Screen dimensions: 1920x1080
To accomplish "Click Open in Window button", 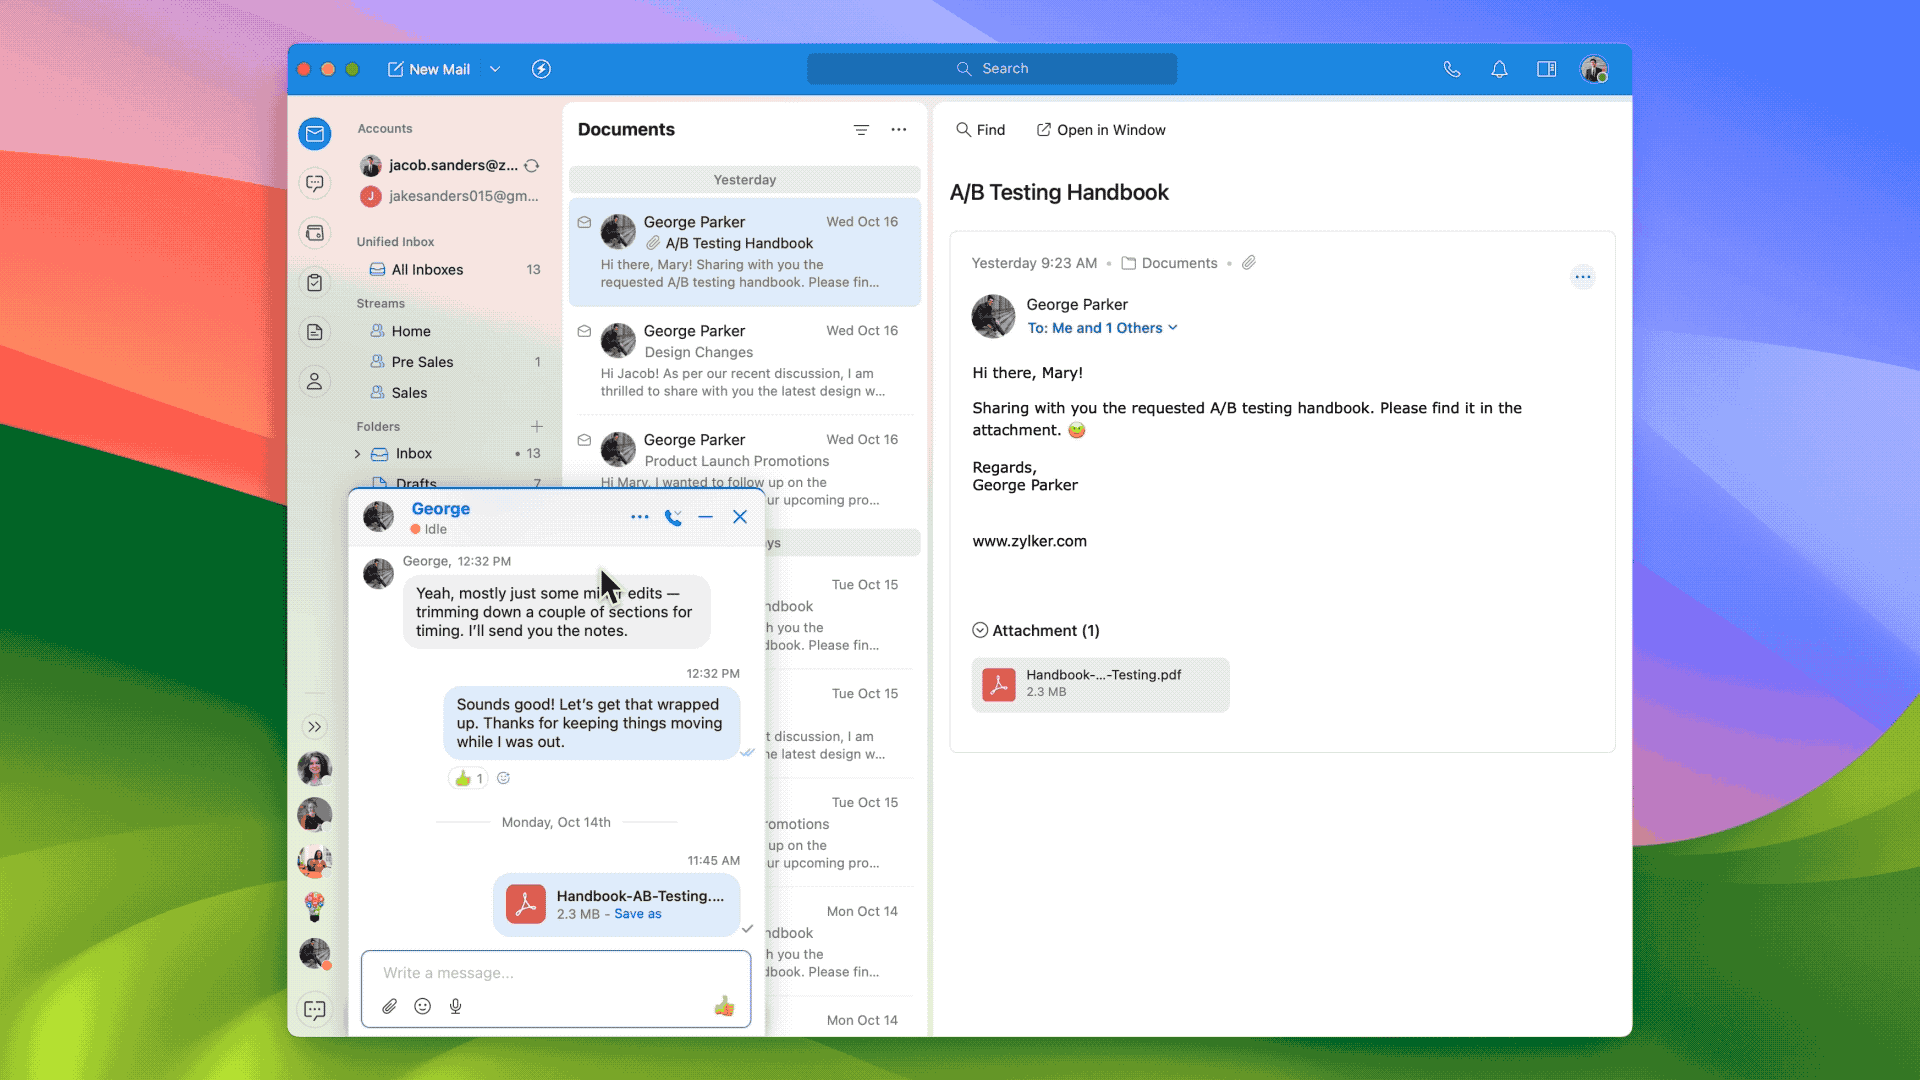I will pos(1101,130).
